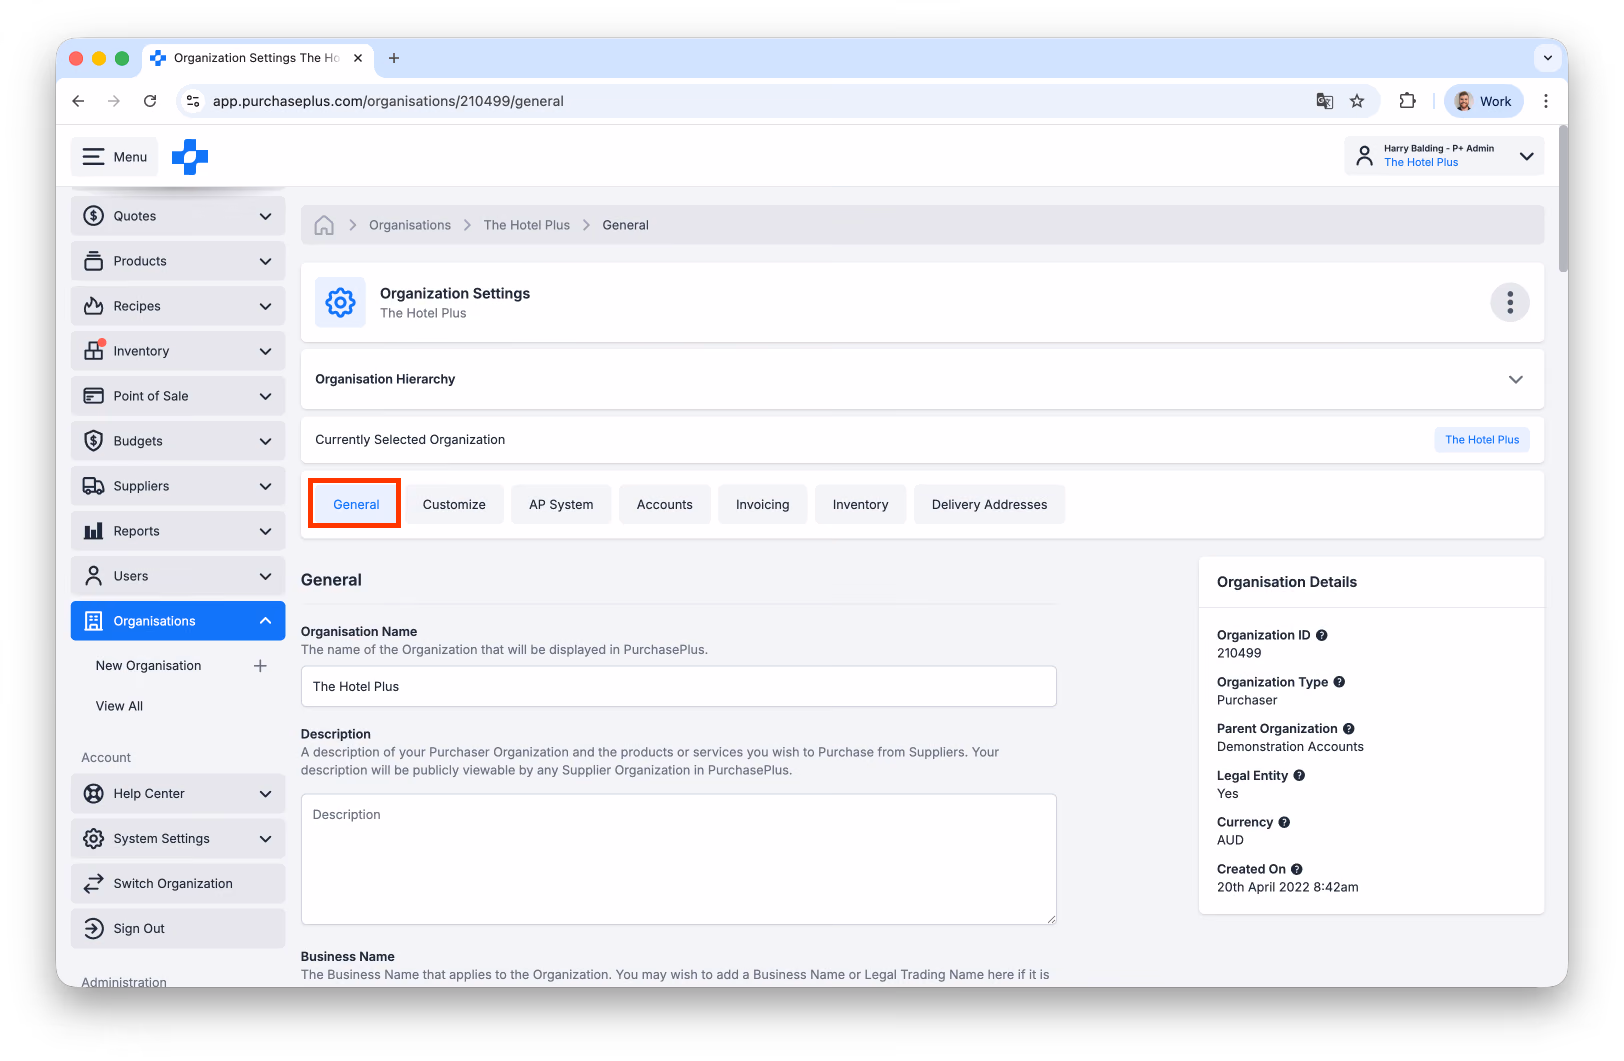Viewport: 1624px width, 1061px height.
Task: Click The Hotel Plus breadcrumb link
Action: coord(527,225)
